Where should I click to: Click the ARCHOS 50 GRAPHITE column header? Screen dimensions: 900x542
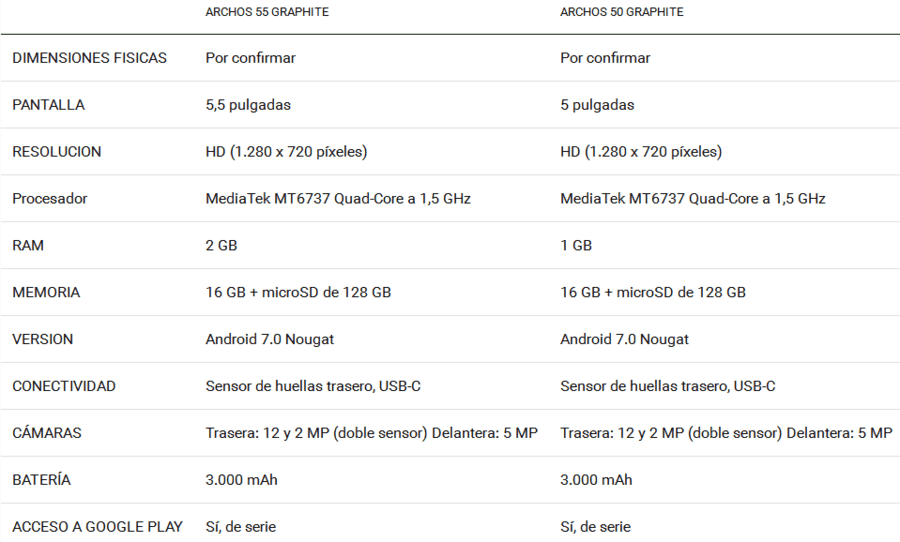coord(622,12)
